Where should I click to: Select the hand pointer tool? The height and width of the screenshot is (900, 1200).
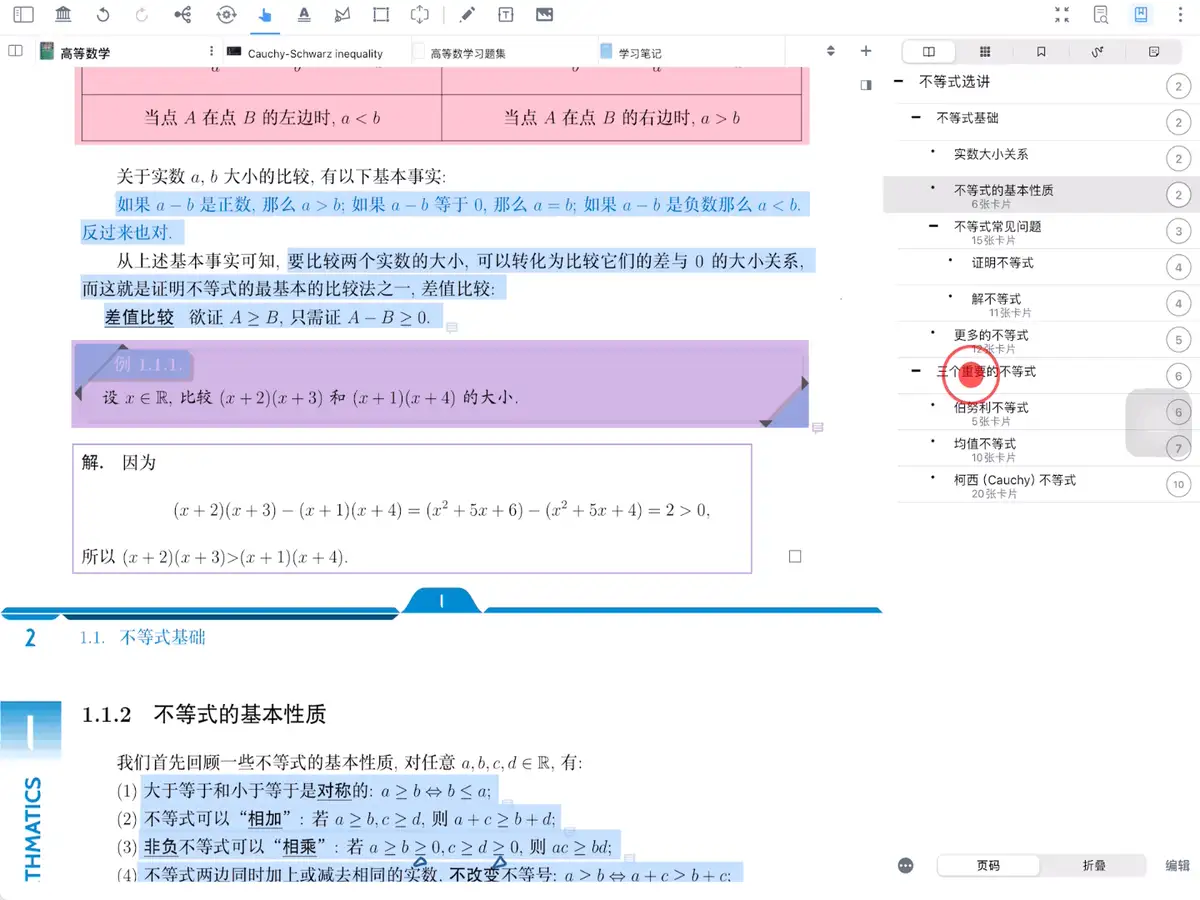tap(264, 15)
